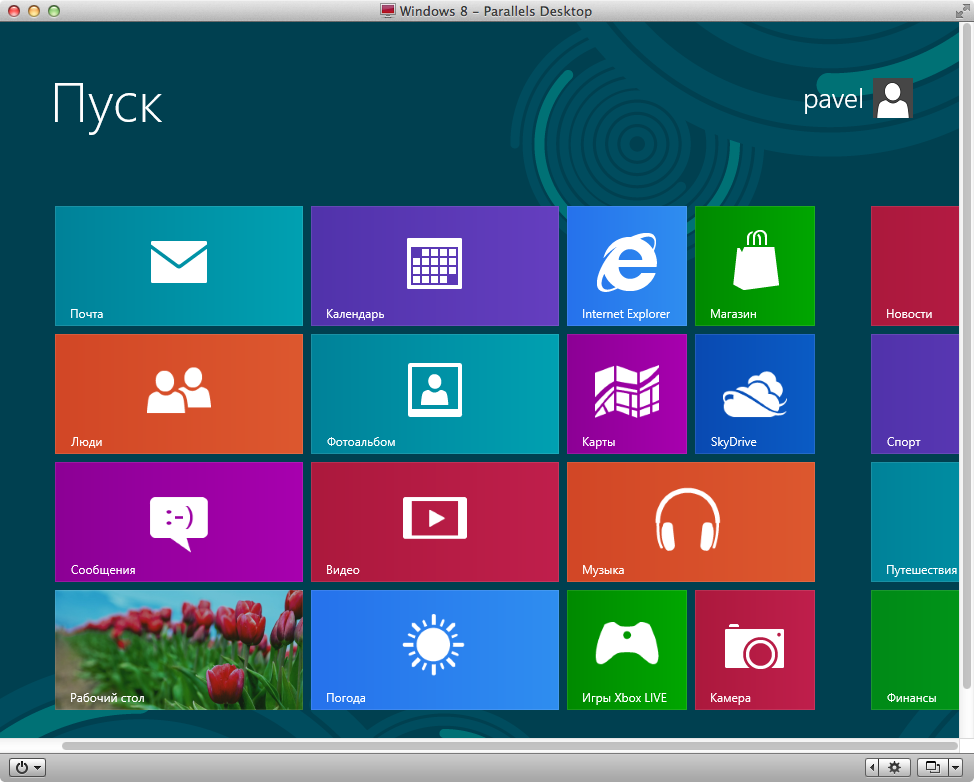Open the Parallels power button menu

[27, 767]
